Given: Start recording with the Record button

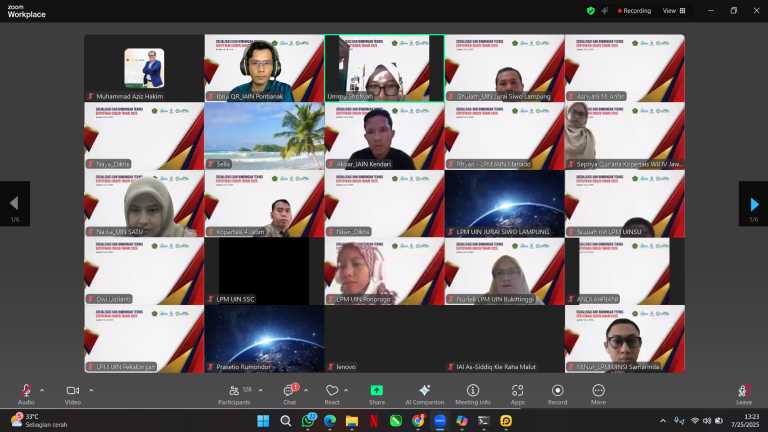Looking at the screenshot, I should click(x=557, y=391).
